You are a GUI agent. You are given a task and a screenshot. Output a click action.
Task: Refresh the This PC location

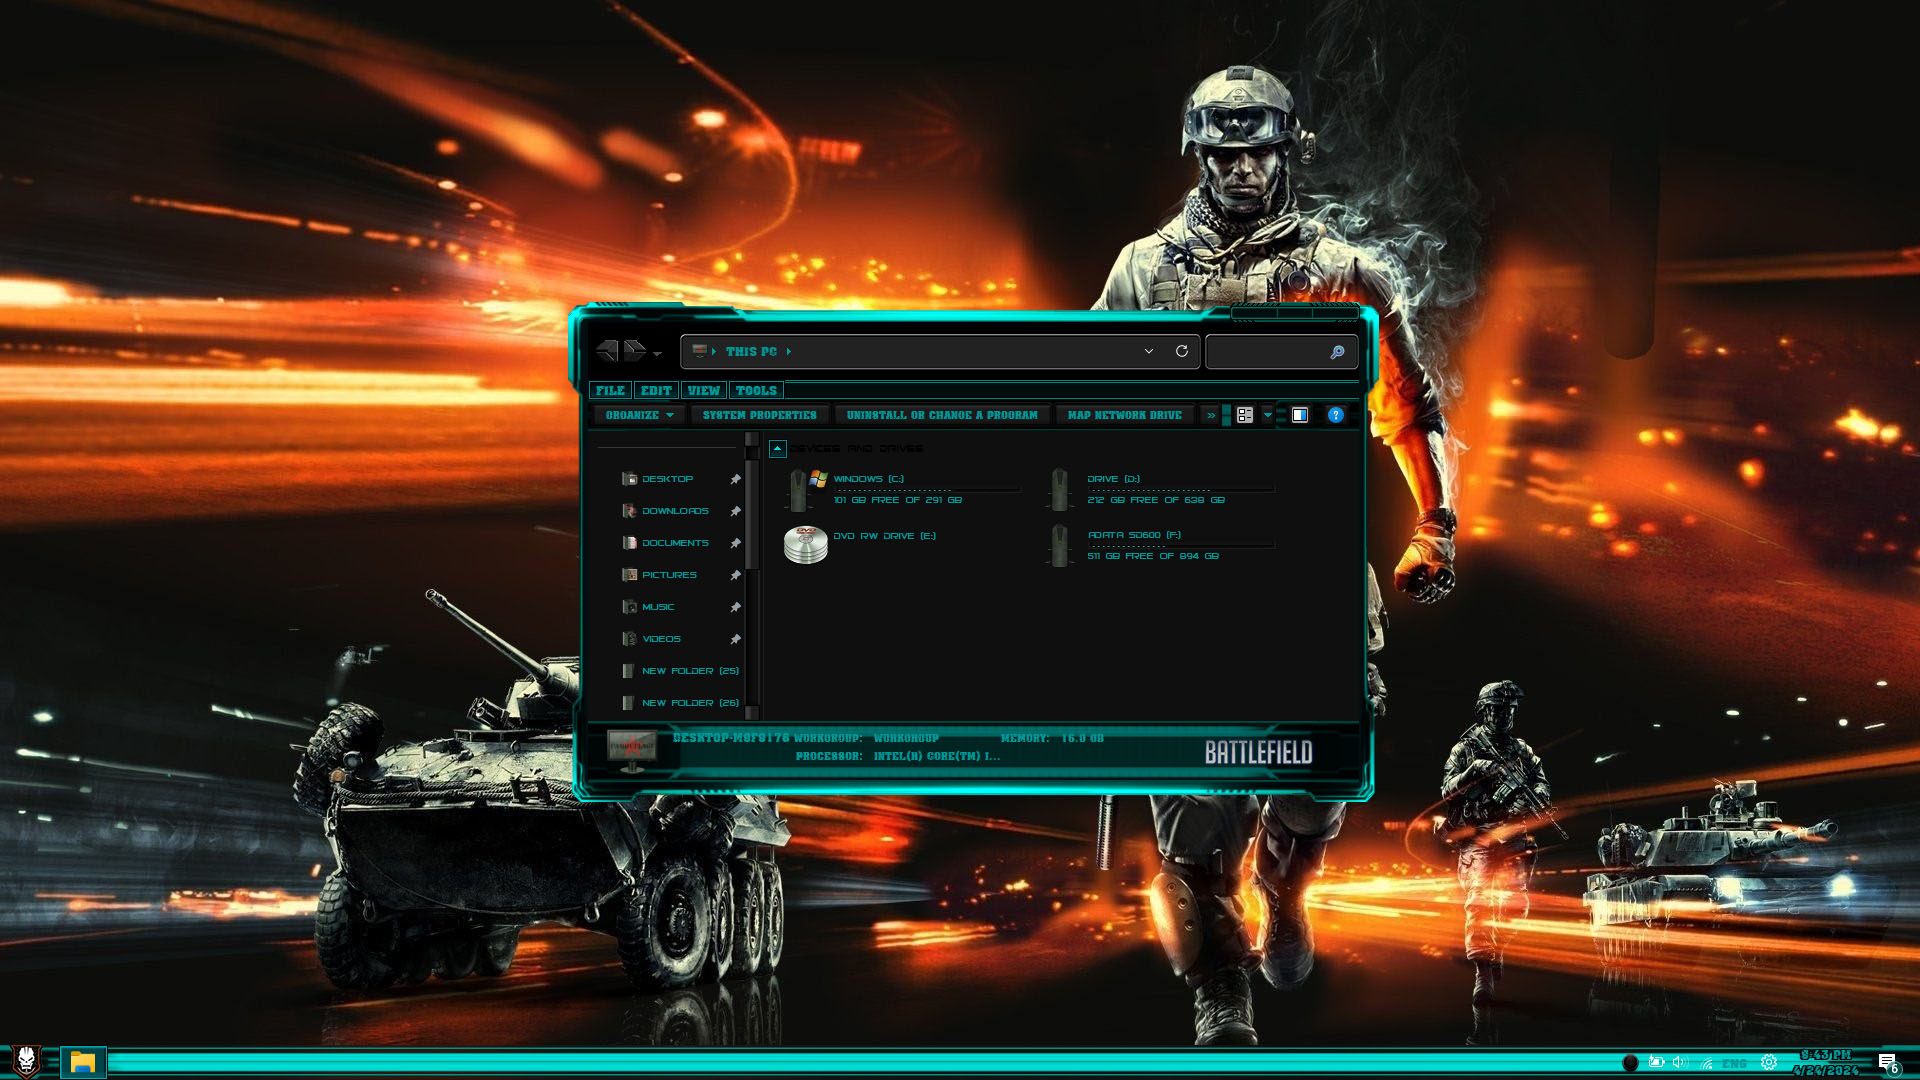pyautogui.click(x=1181, y=351)
